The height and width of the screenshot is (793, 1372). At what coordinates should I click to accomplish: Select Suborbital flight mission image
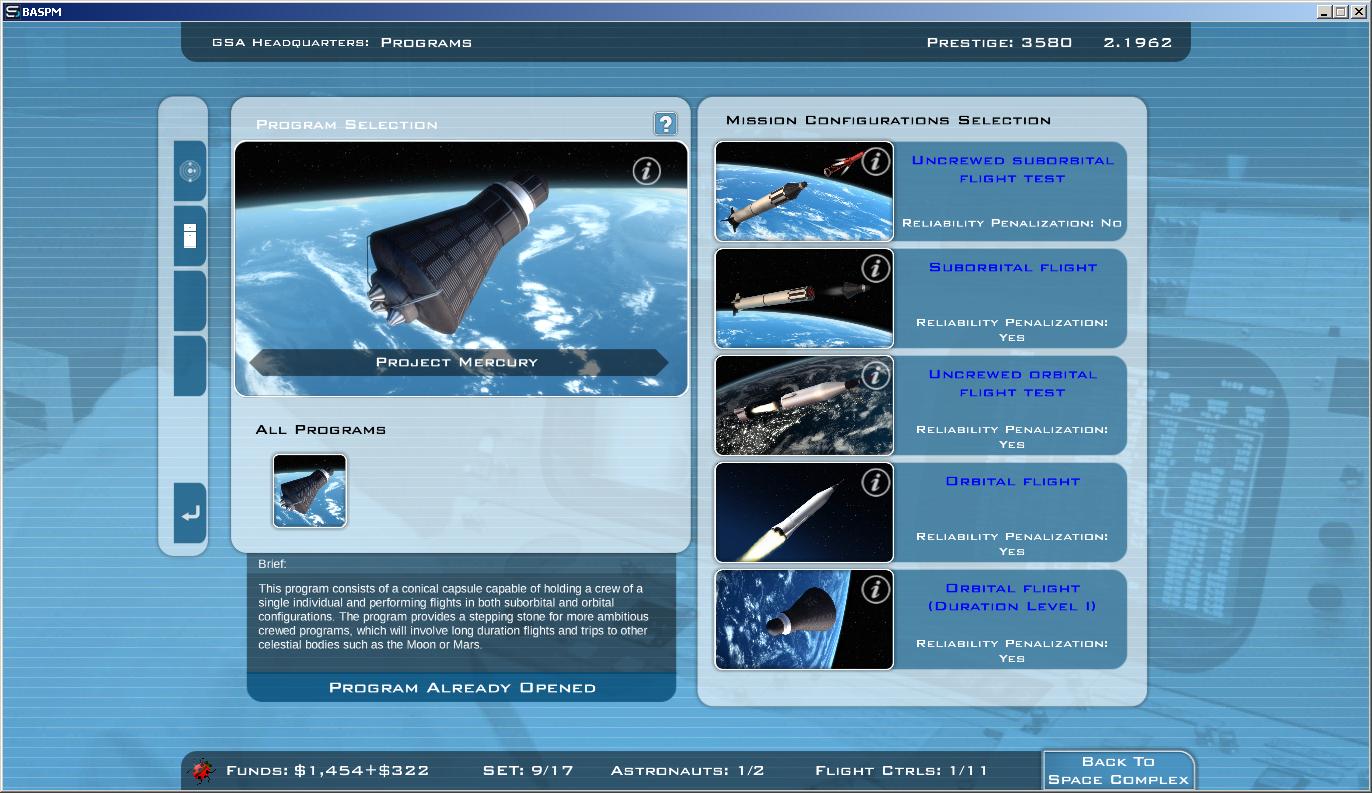pos(804,298)
